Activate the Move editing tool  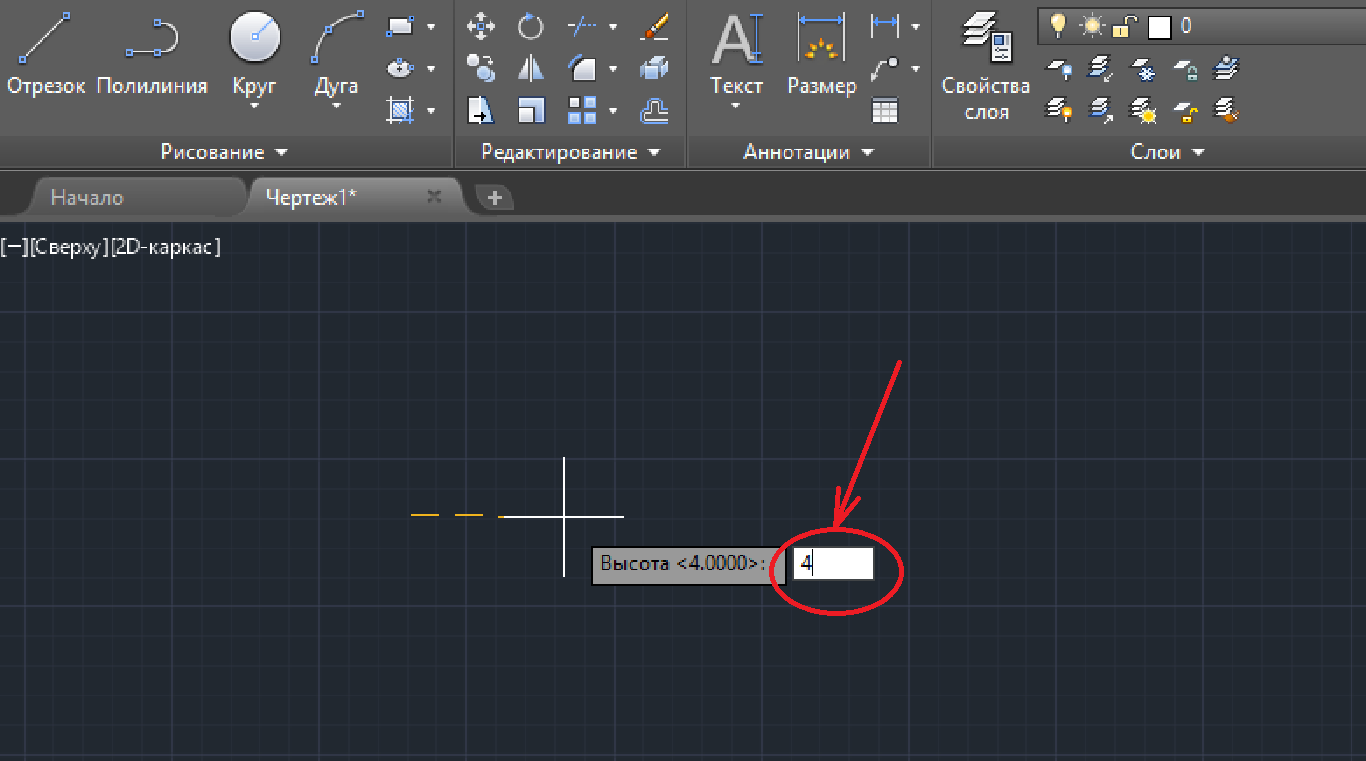pos(482,27)
